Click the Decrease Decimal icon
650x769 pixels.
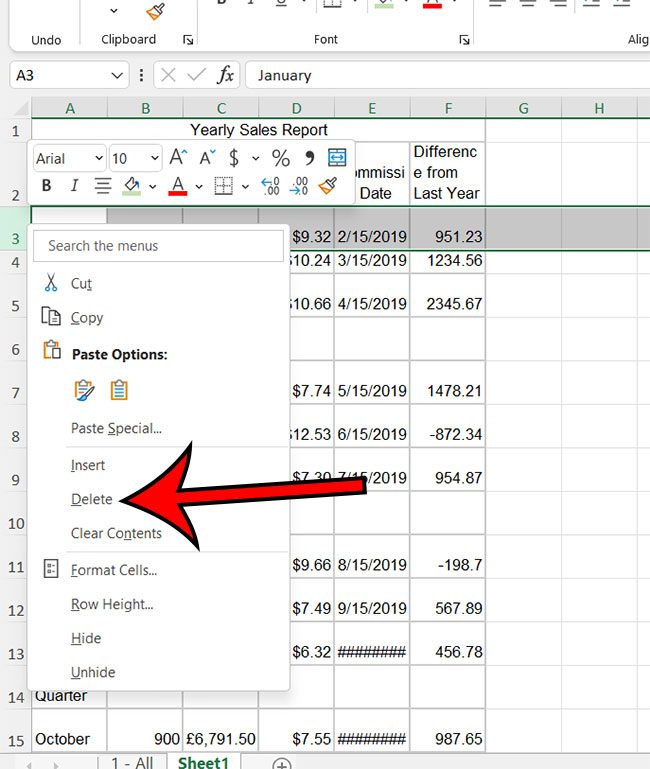pyautogui.click(x=298, y=186)
